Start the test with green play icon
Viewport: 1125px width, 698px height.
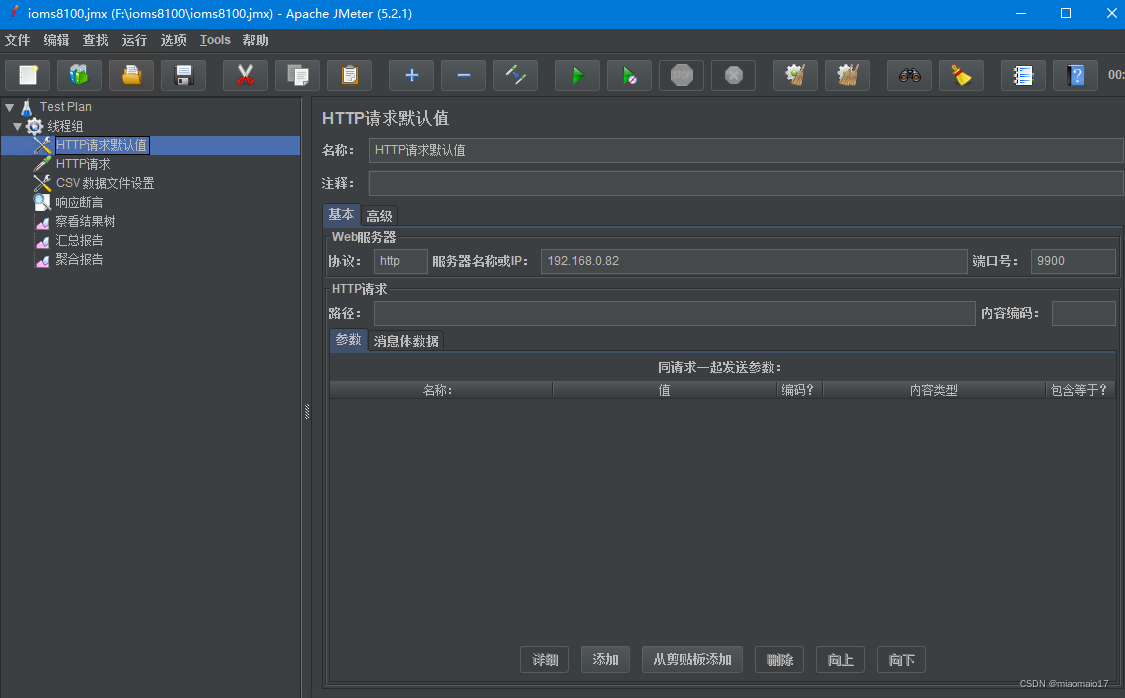pos(577,75)
